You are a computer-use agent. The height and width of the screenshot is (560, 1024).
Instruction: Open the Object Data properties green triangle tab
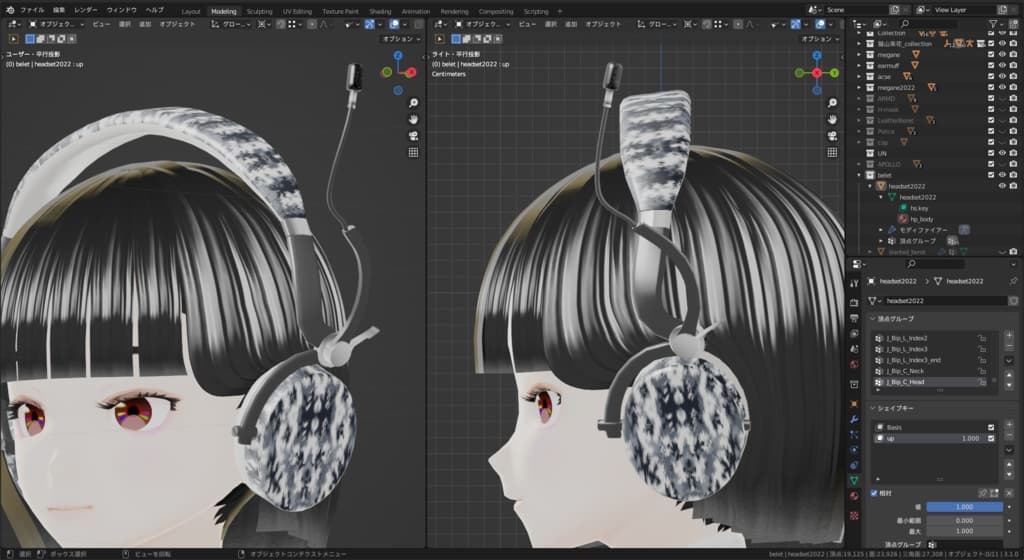click(x=854, y=480)
